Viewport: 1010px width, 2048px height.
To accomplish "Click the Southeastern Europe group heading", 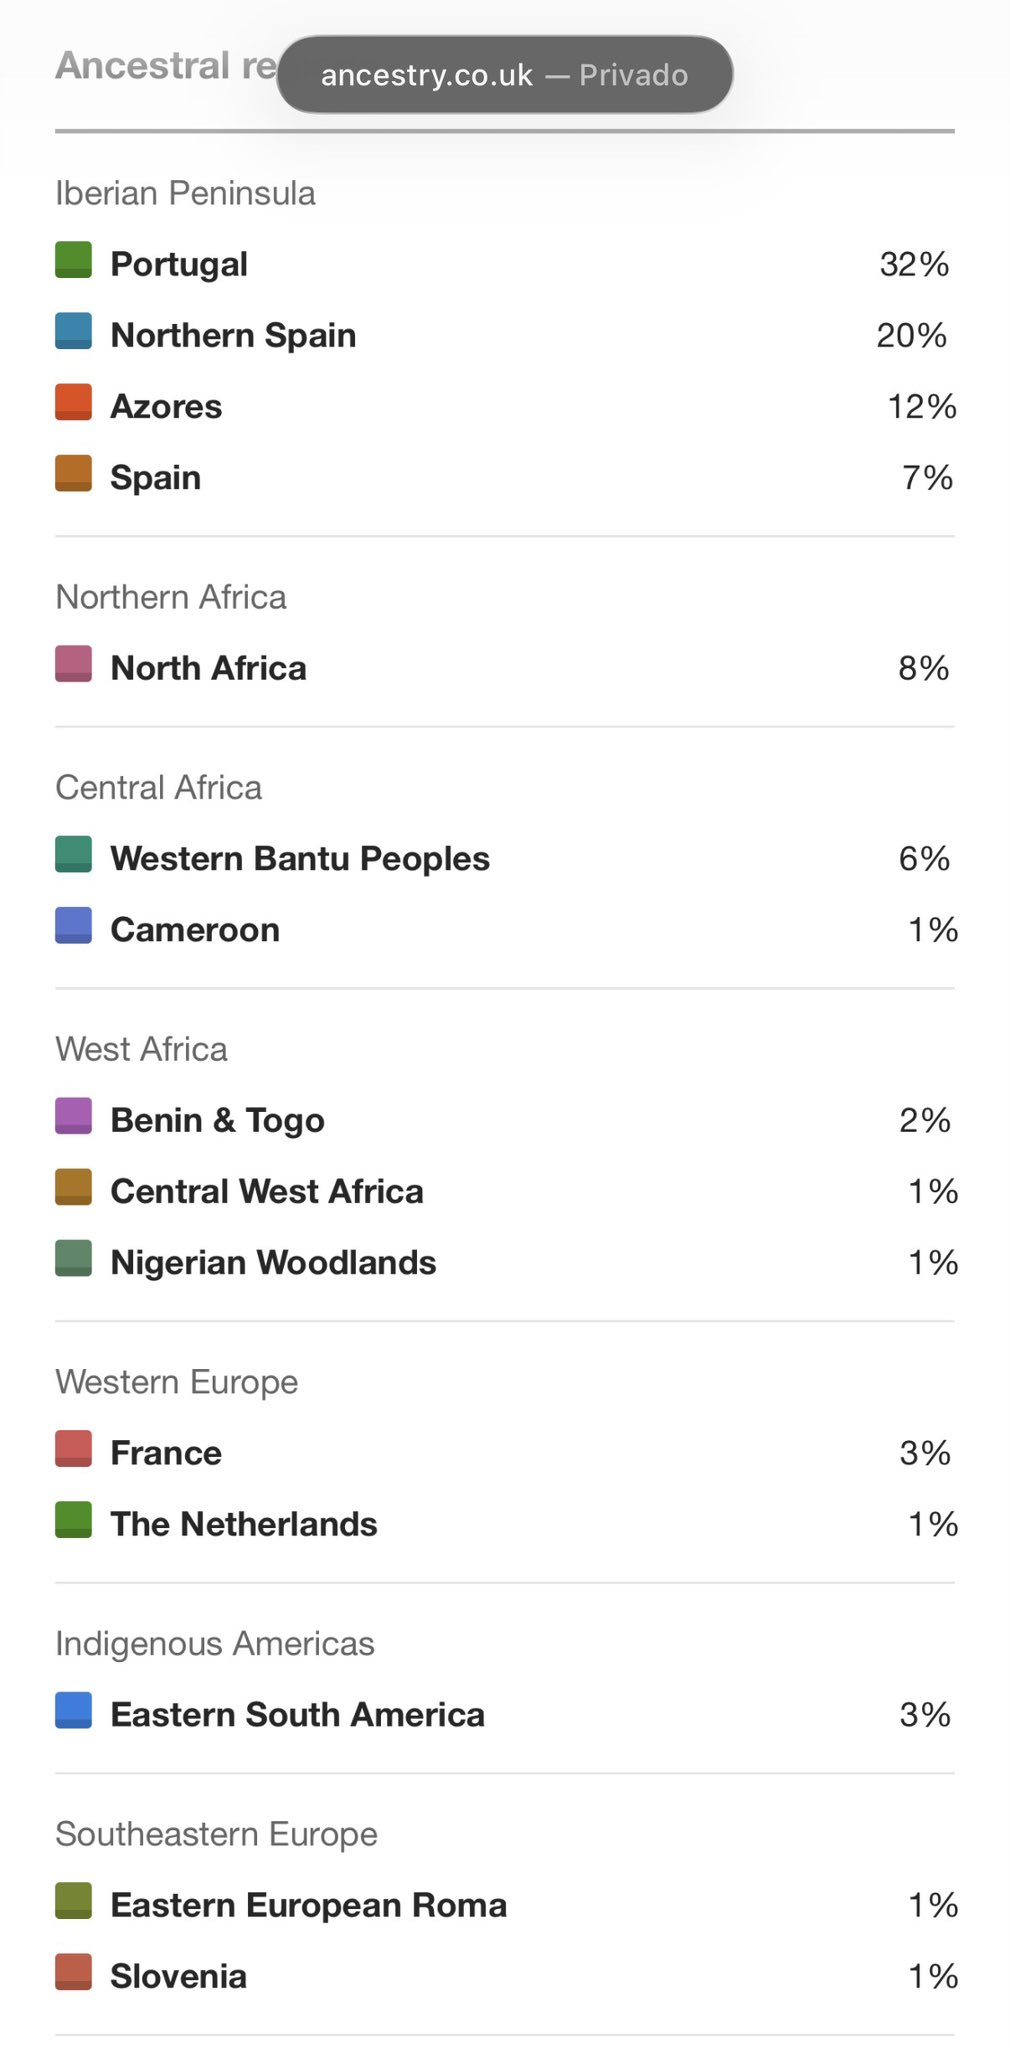I will 216,1834.
